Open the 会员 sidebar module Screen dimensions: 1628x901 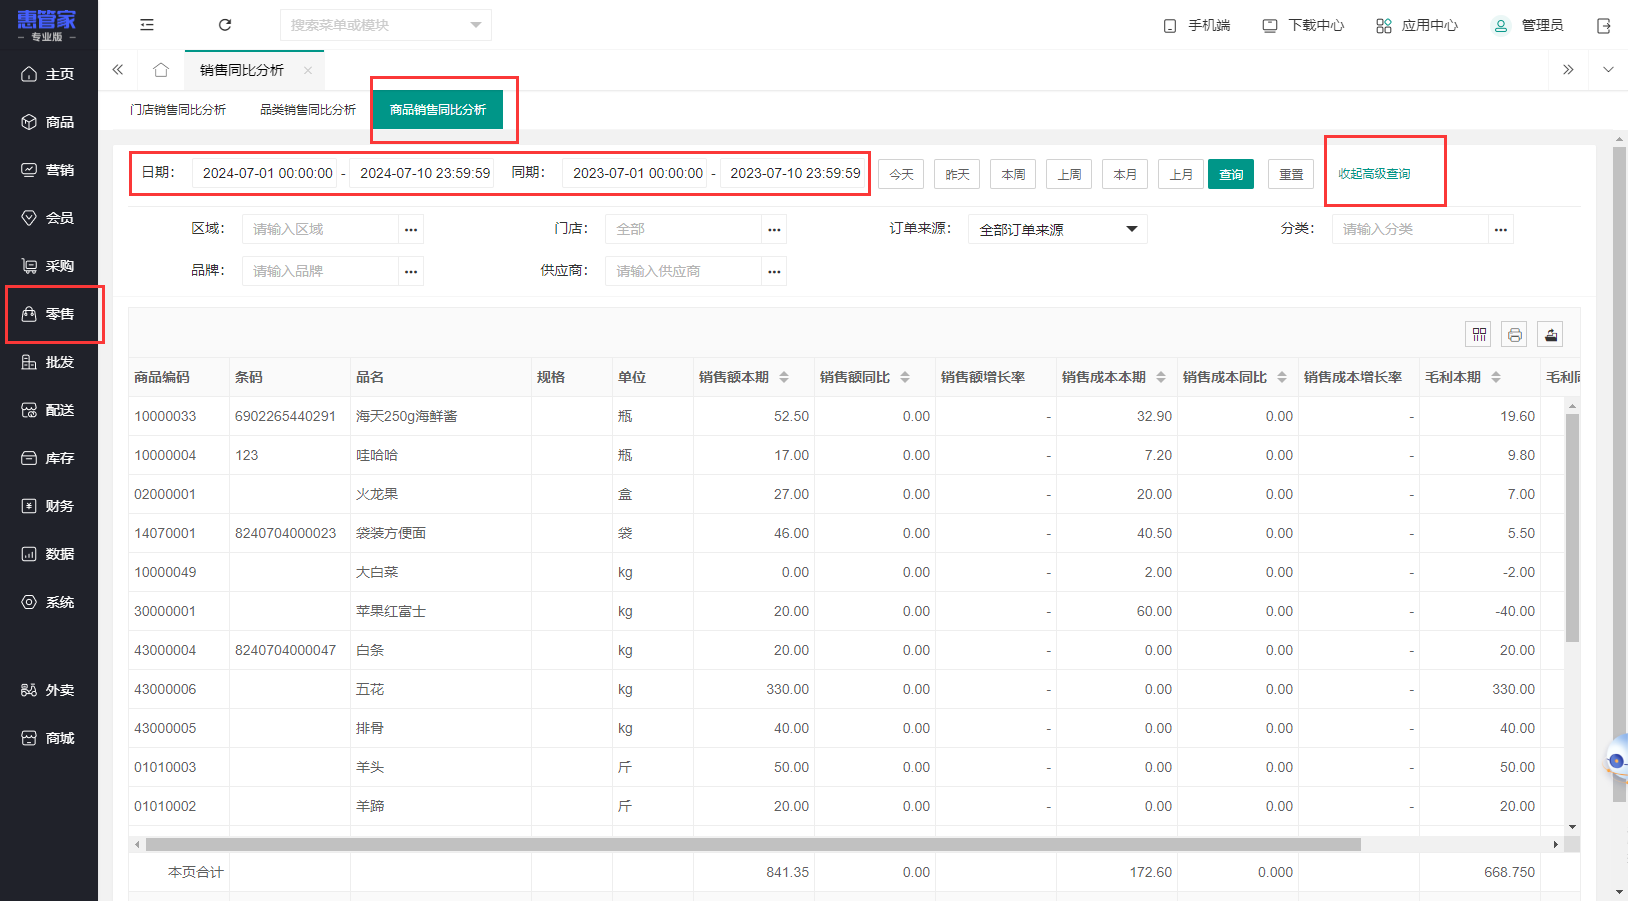pos(49,218)
